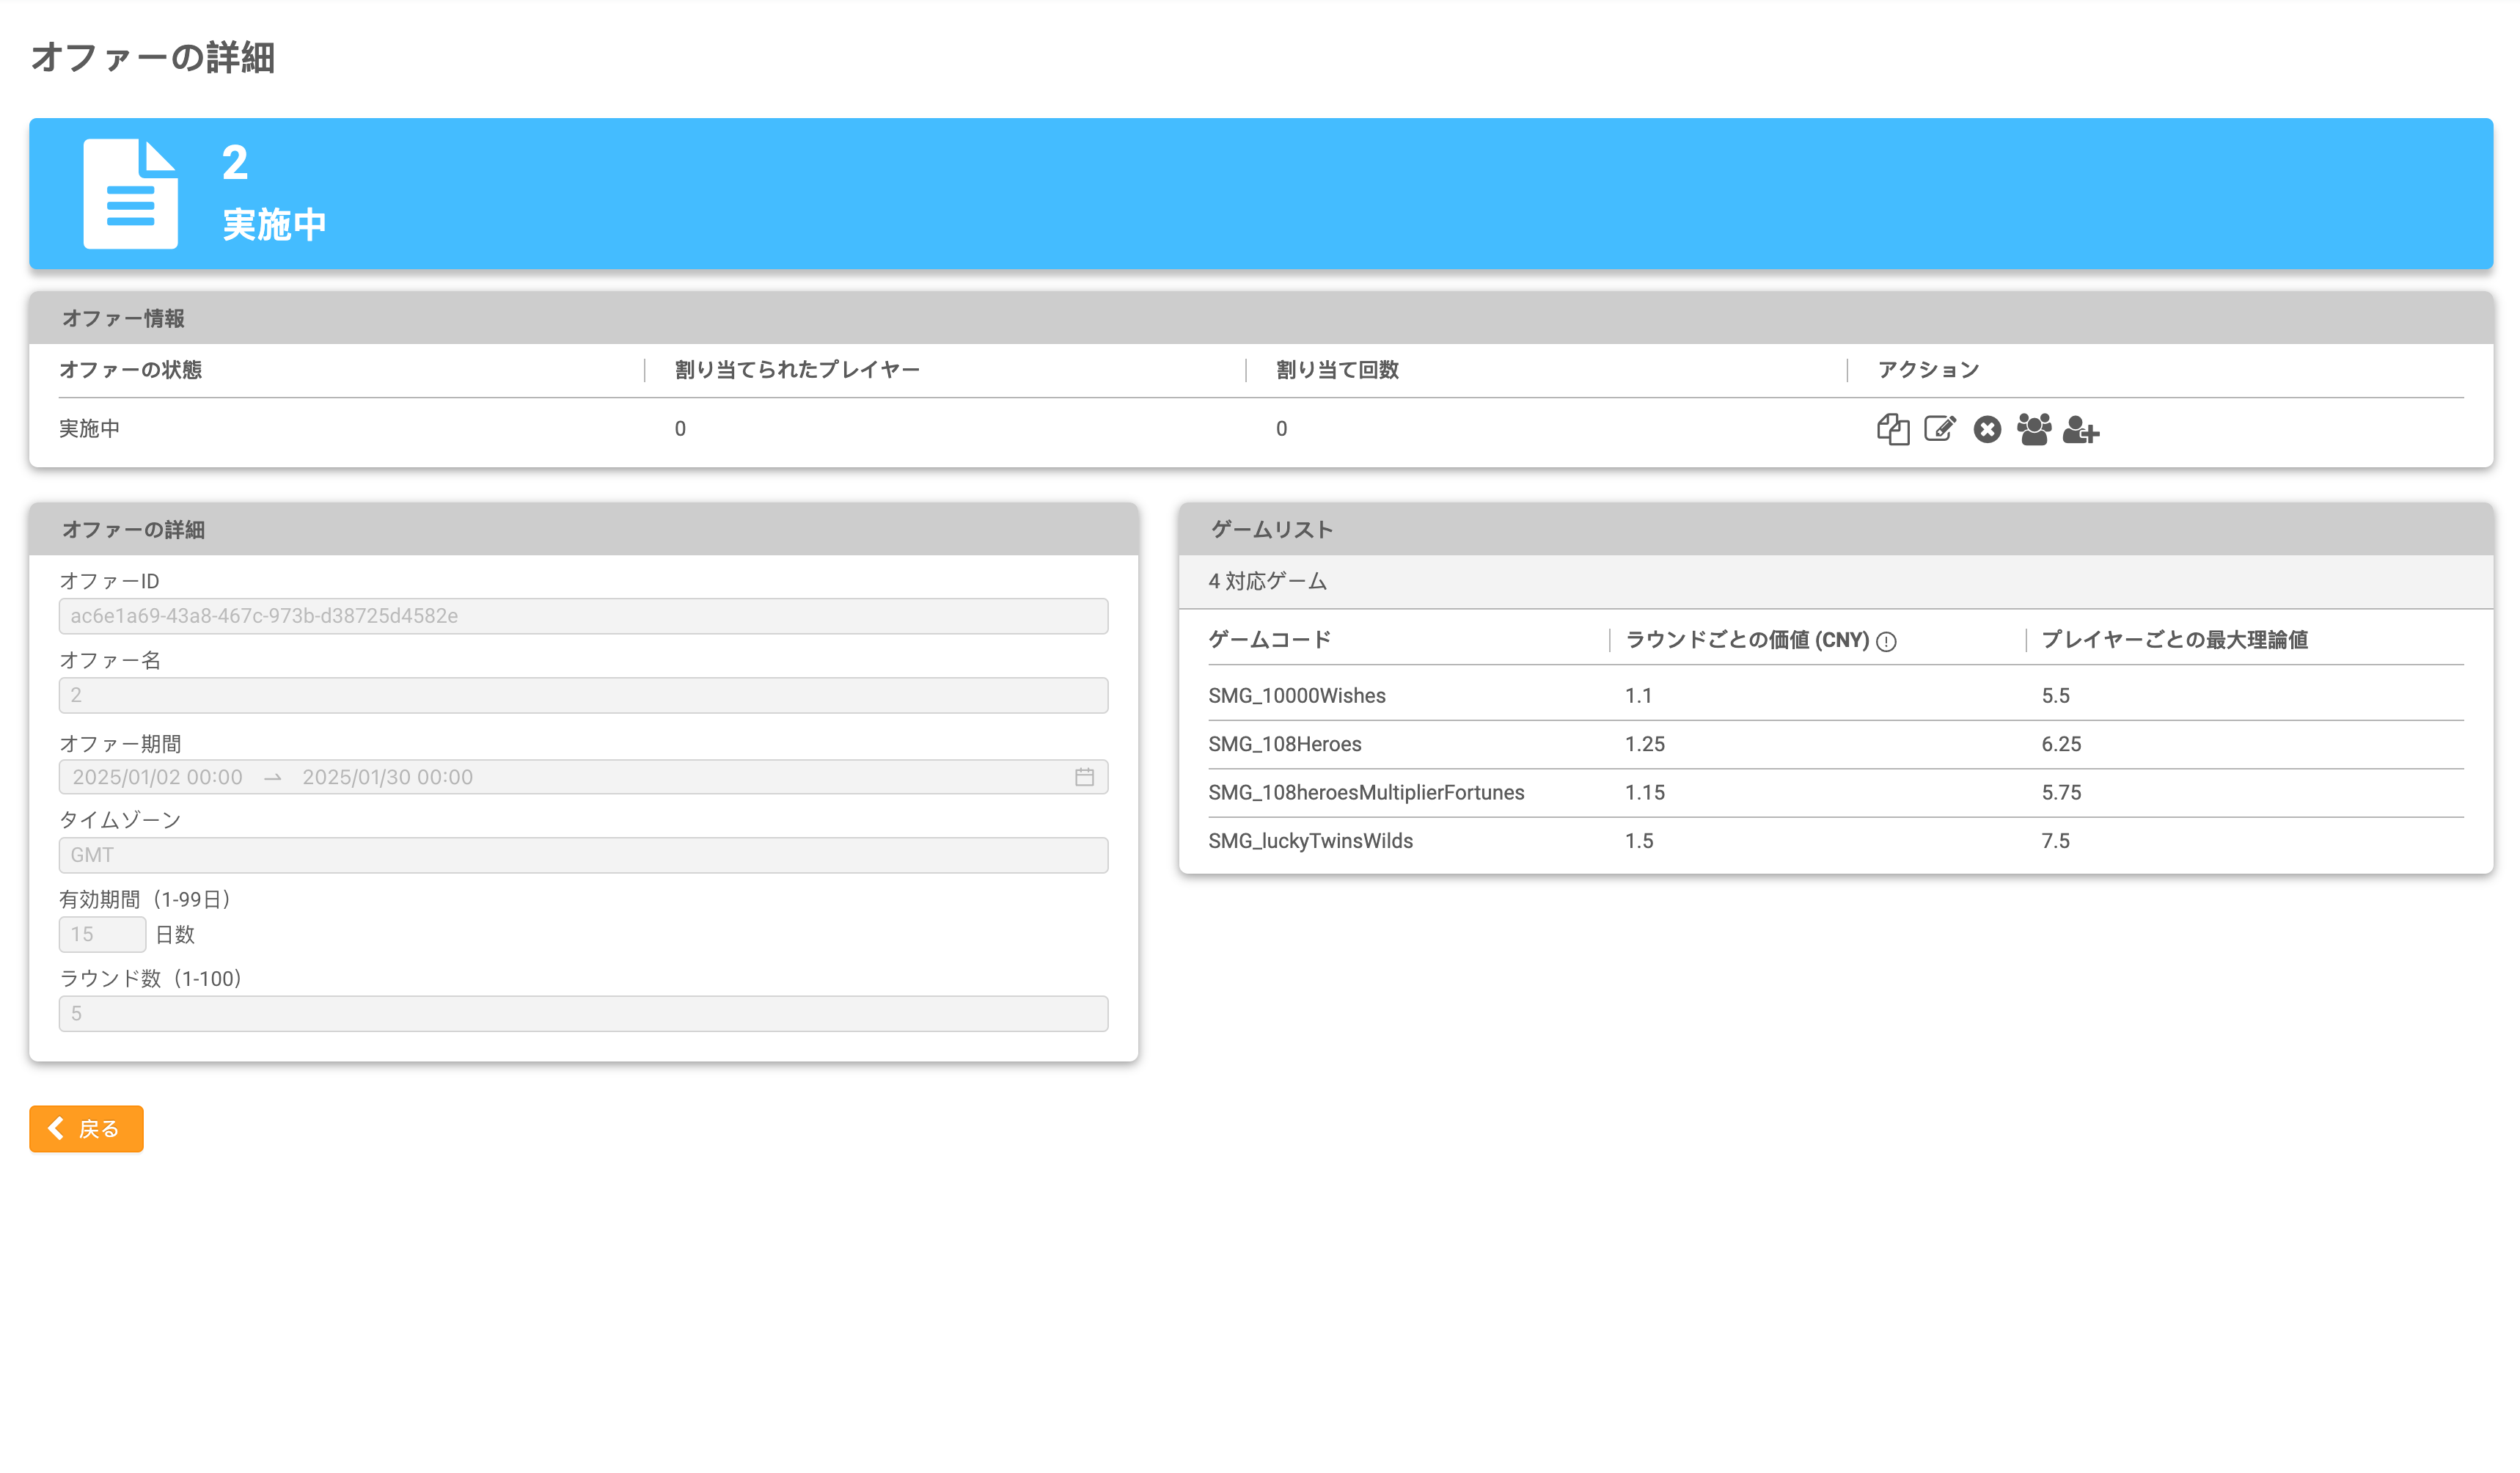This screenshot has width=2520, height=1473.
Task: Click the ラウンド数 input field showing 5
Action: click(582, 1013)
